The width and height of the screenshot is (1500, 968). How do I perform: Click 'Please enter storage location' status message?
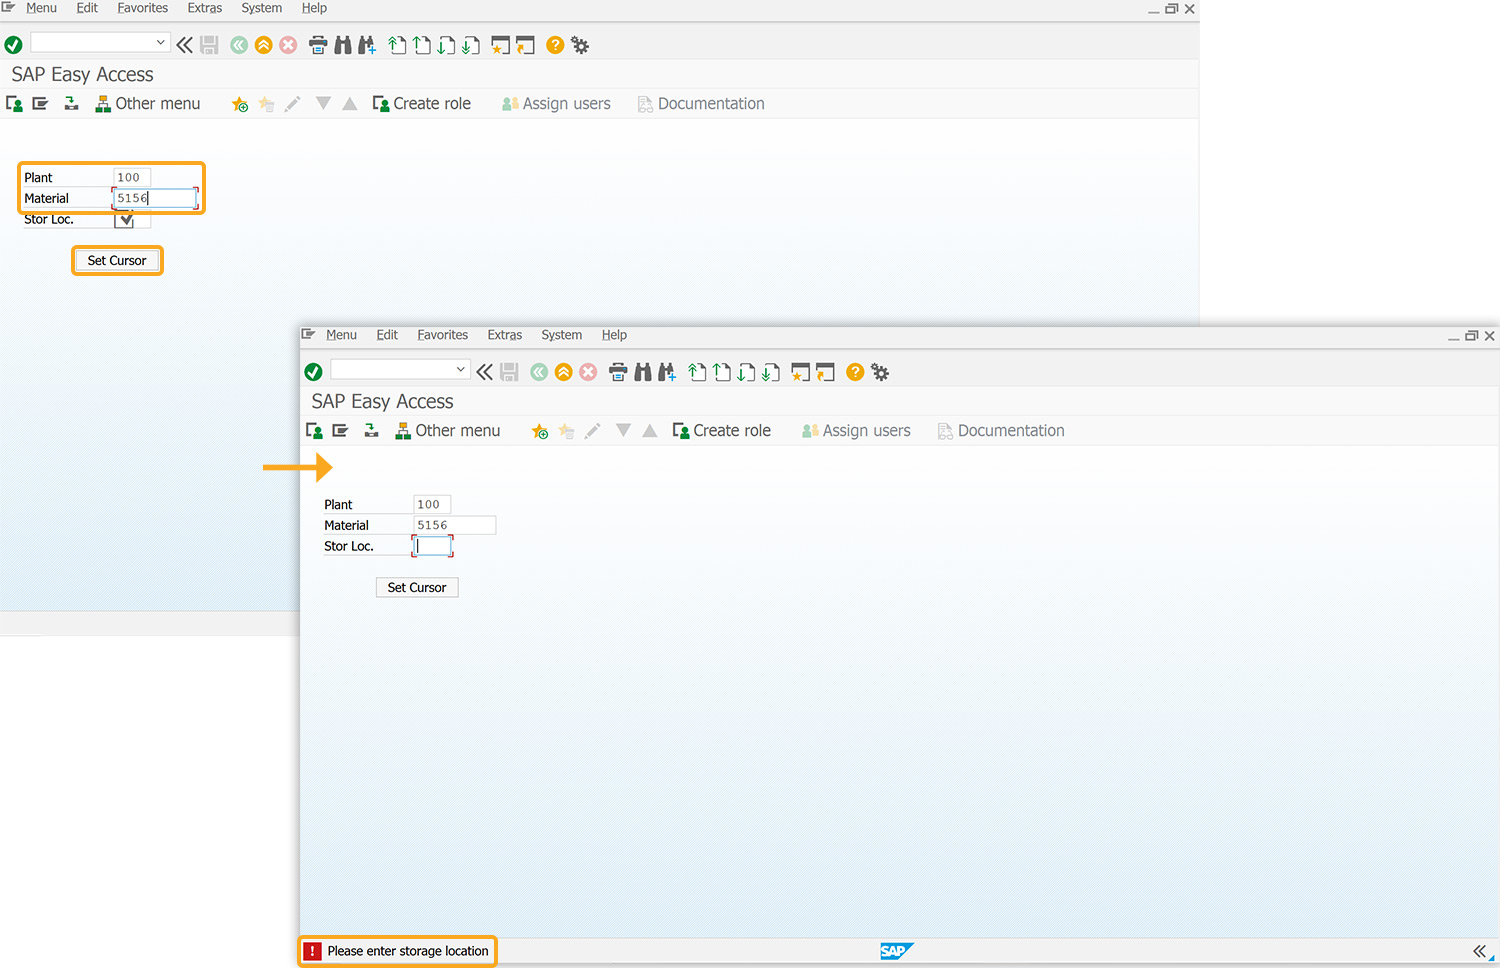click(x=408, y=951)
